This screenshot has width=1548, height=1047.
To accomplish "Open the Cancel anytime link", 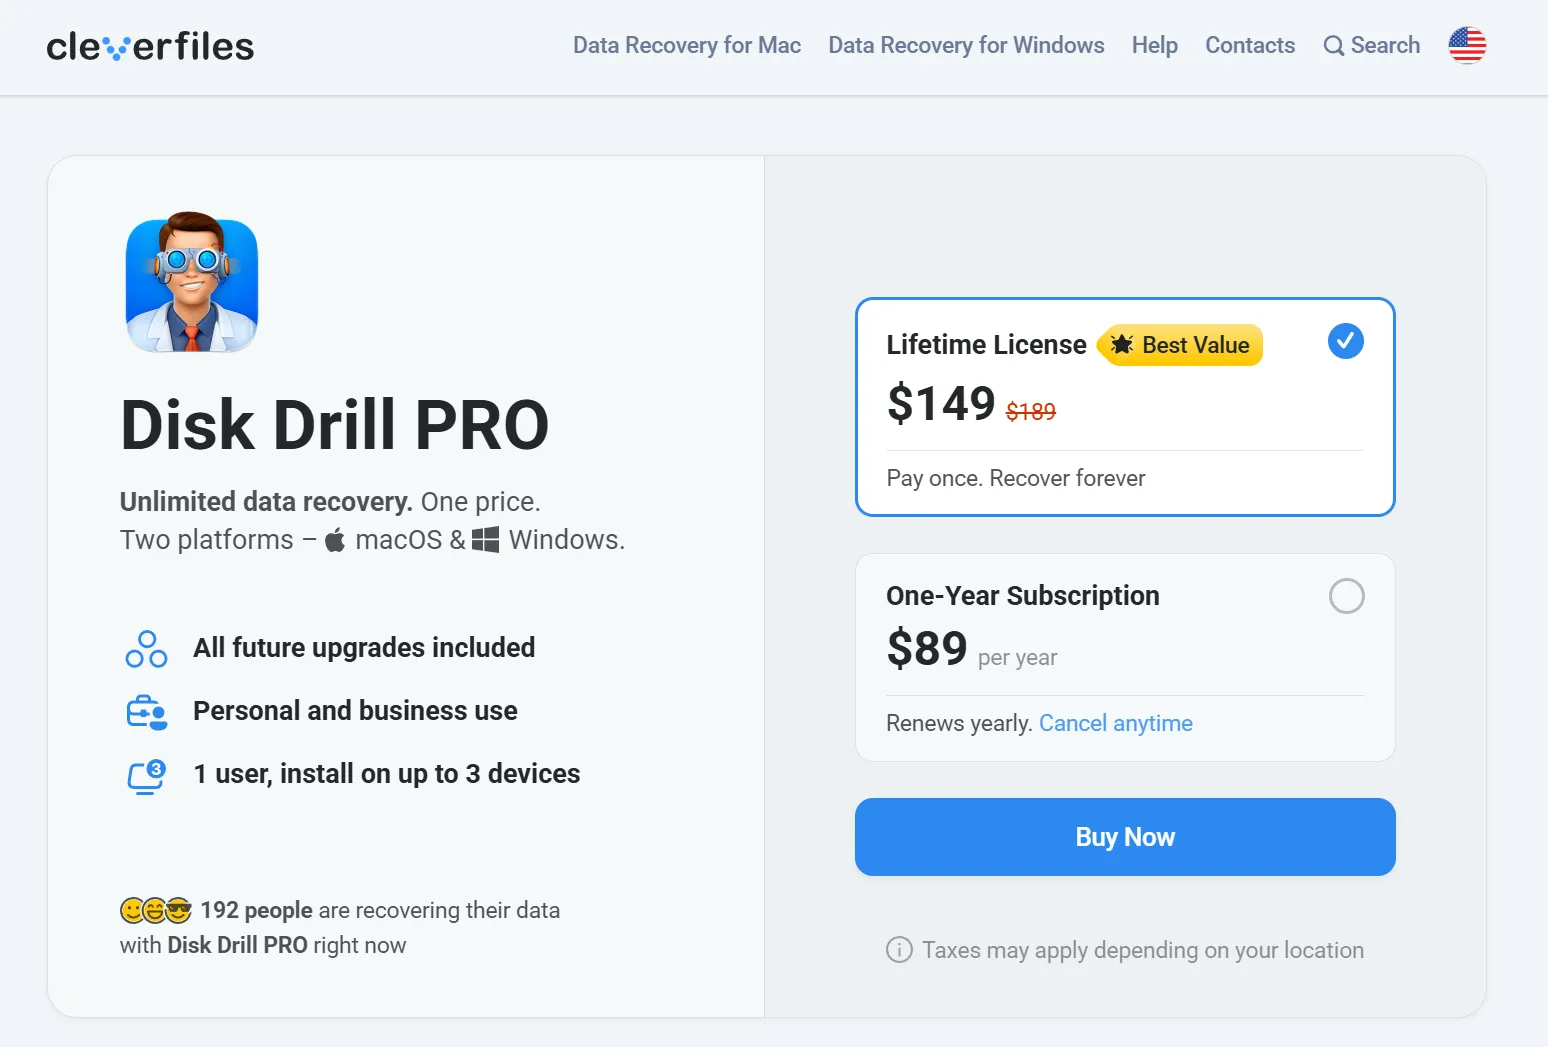I will tap(1116, 723).
